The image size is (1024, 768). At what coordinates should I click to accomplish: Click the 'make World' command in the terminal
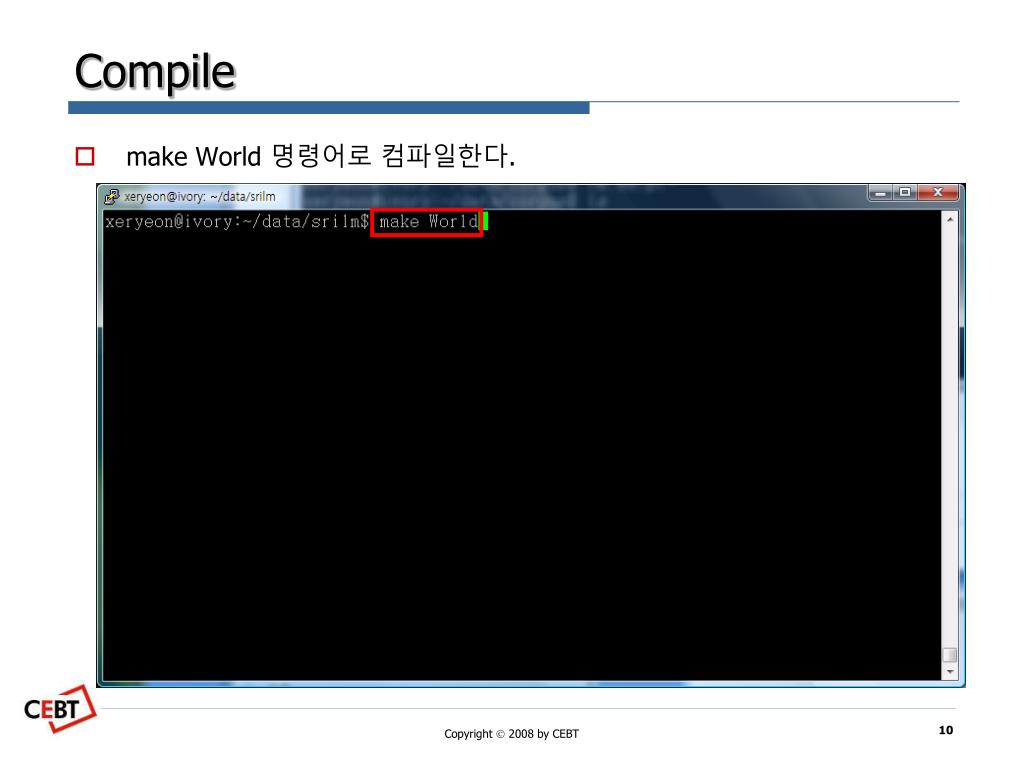(x=428, y=222)
